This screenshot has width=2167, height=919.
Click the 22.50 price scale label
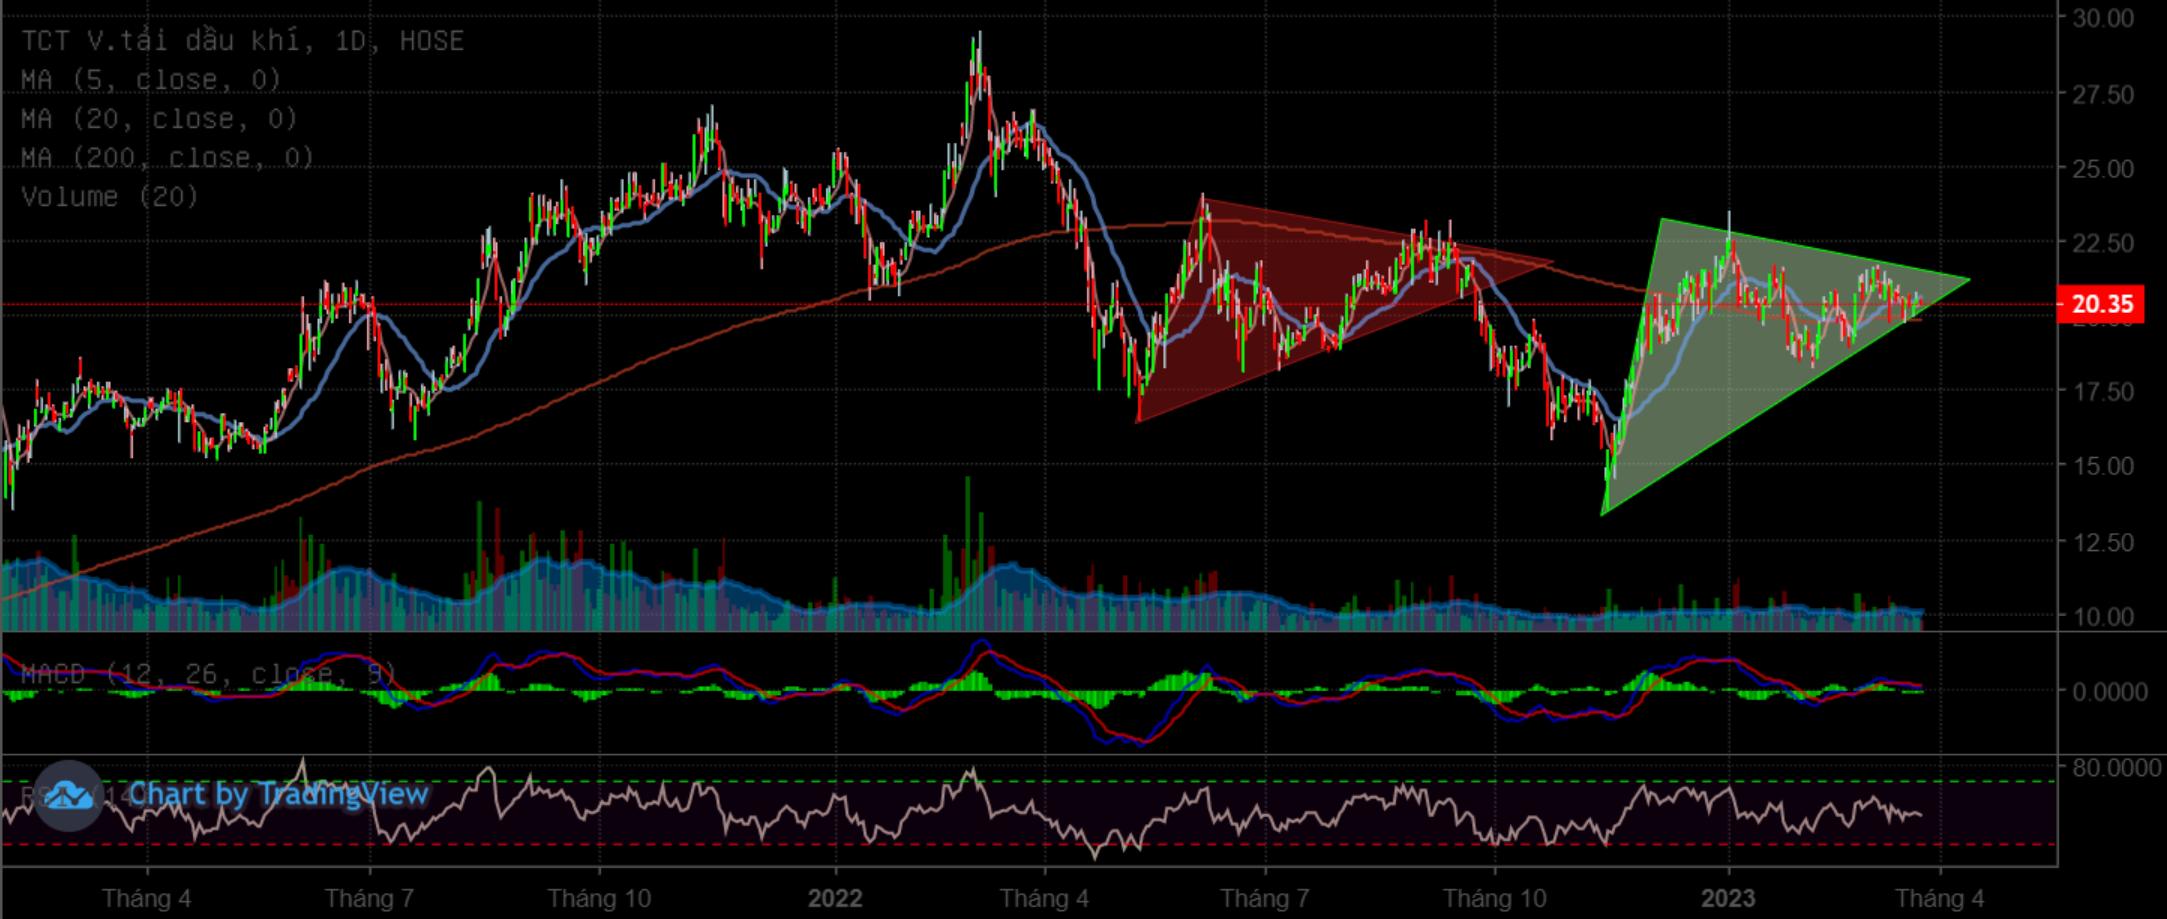[2102, 243]
